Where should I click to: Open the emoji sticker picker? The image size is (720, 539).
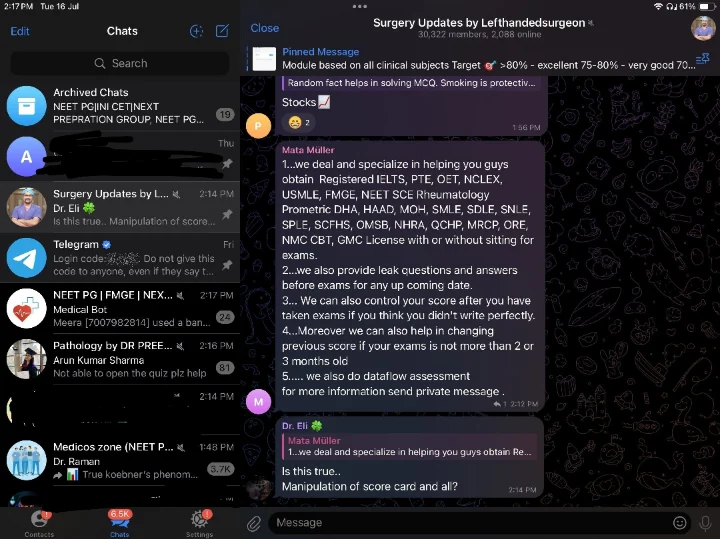click(x=680, y=522)
